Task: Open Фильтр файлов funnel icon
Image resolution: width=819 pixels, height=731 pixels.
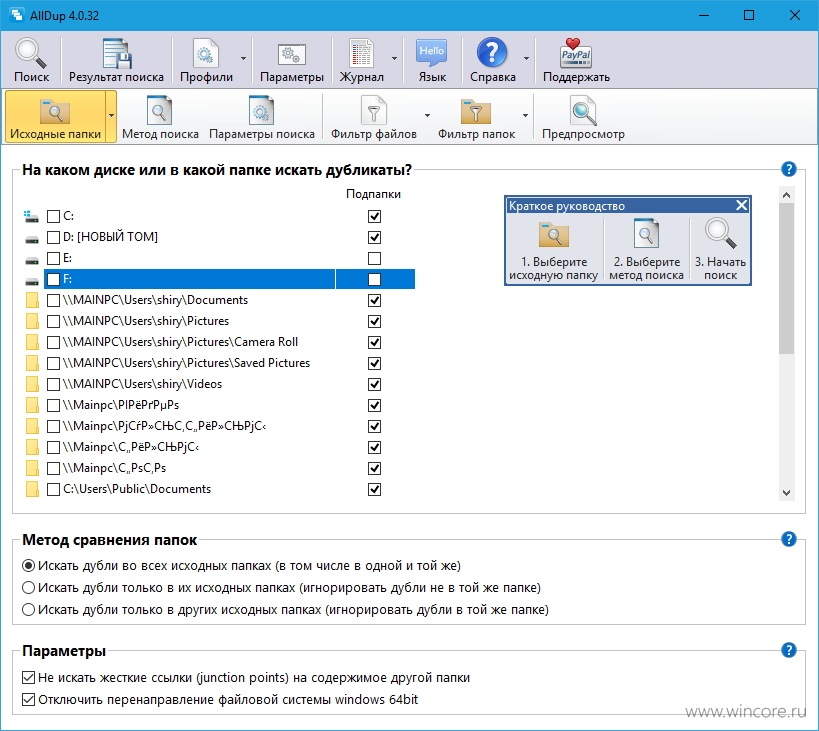Action: [x=373, y=110]
